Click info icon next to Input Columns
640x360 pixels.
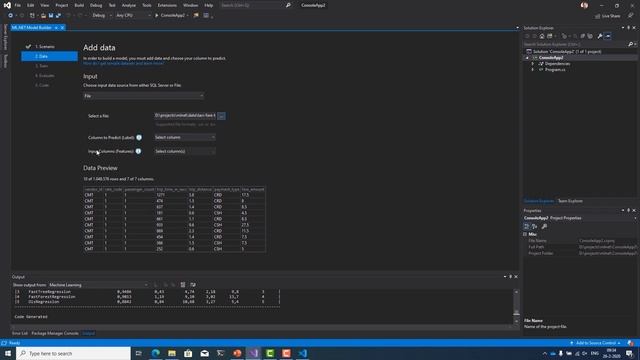(x=138, y=151)
